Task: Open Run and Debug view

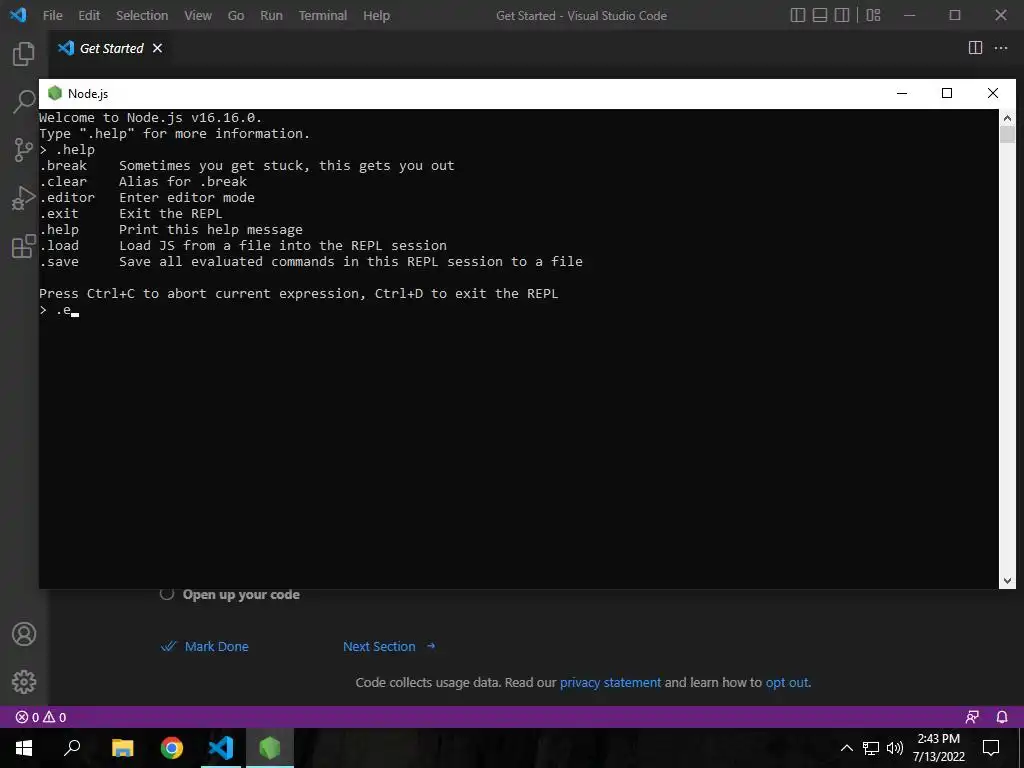Action: coord(24,198)
